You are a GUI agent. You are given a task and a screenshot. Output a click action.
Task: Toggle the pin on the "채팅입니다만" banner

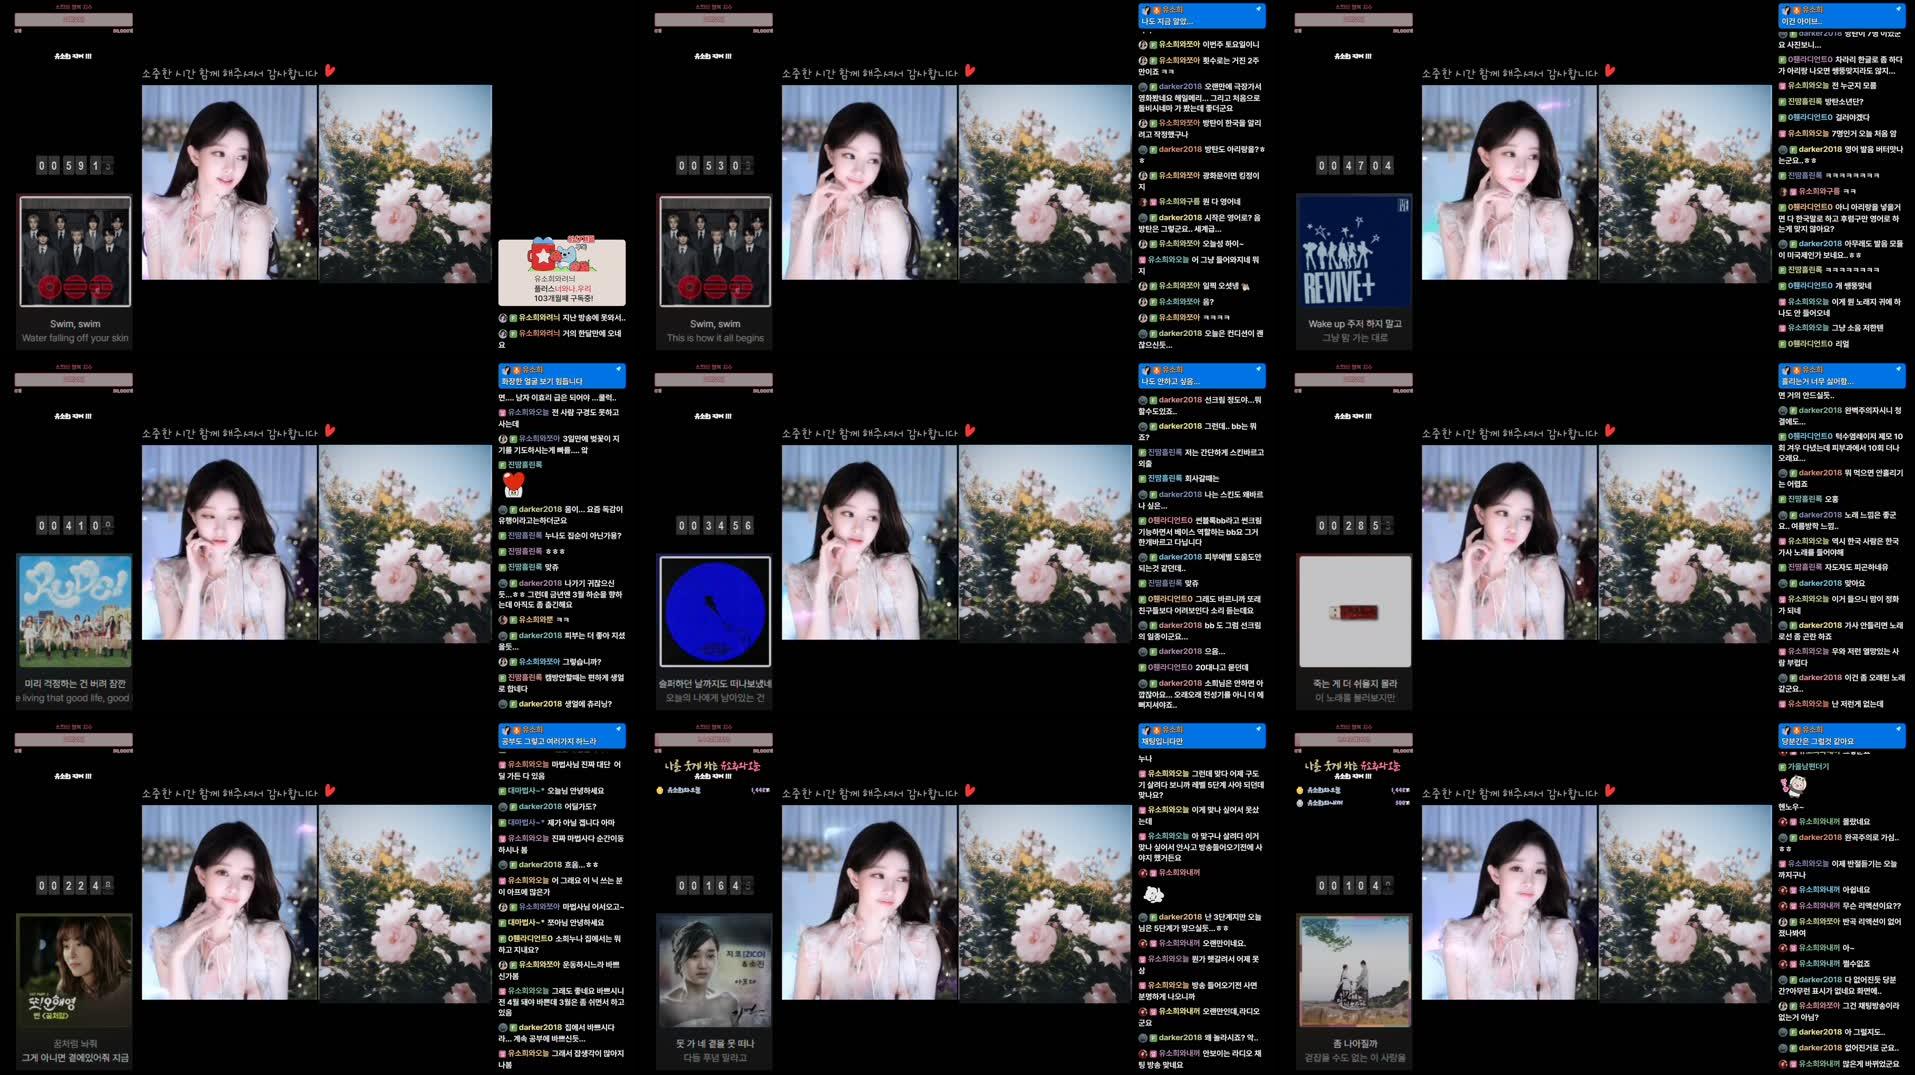pos(1258,731)
